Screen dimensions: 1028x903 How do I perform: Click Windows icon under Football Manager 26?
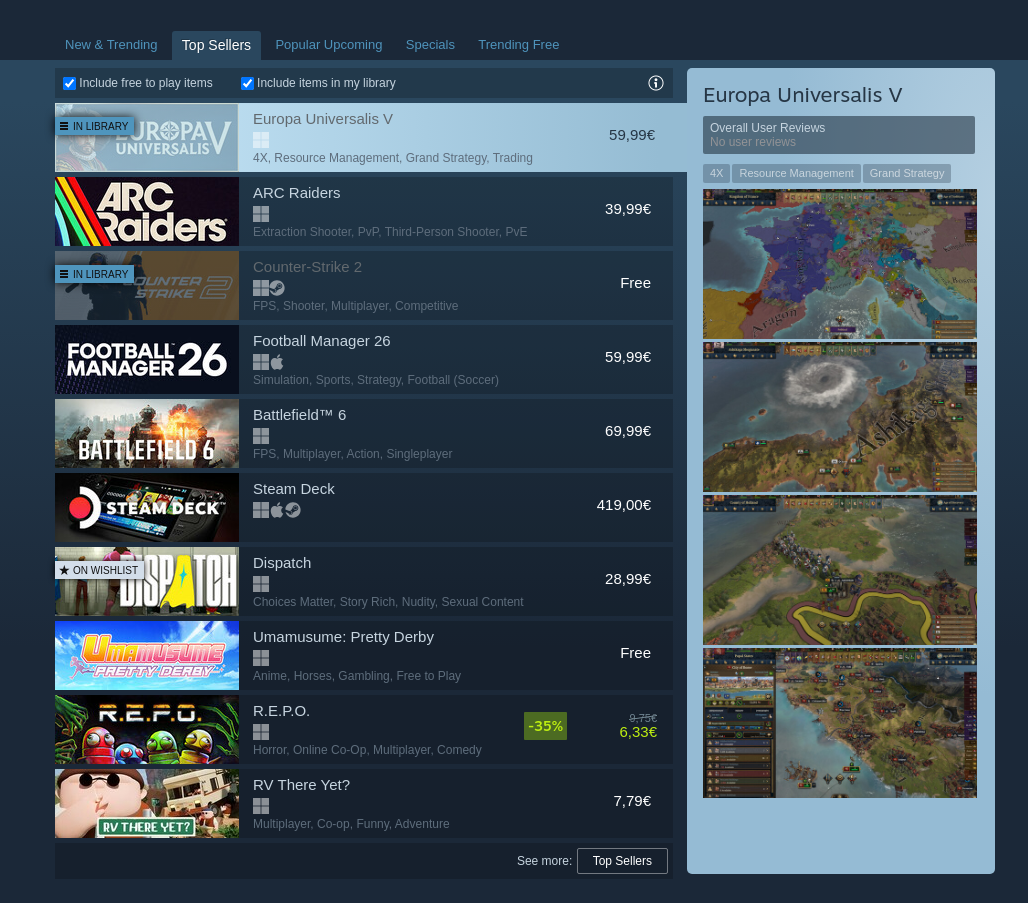click(261, 362)
